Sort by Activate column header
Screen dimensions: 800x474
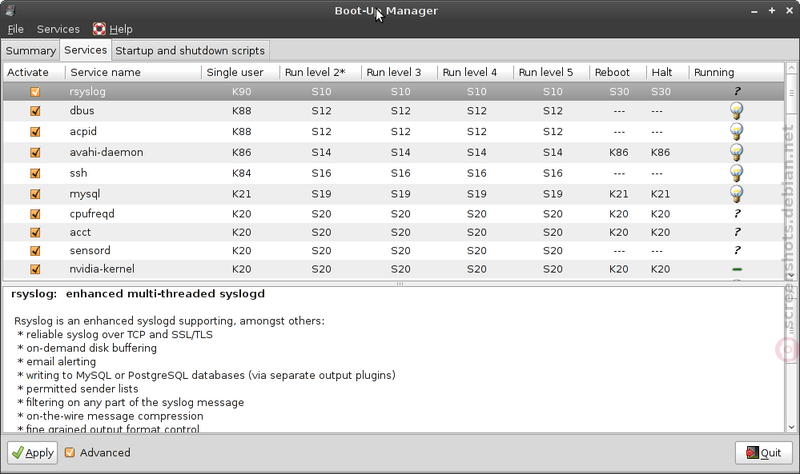[34, 72]
